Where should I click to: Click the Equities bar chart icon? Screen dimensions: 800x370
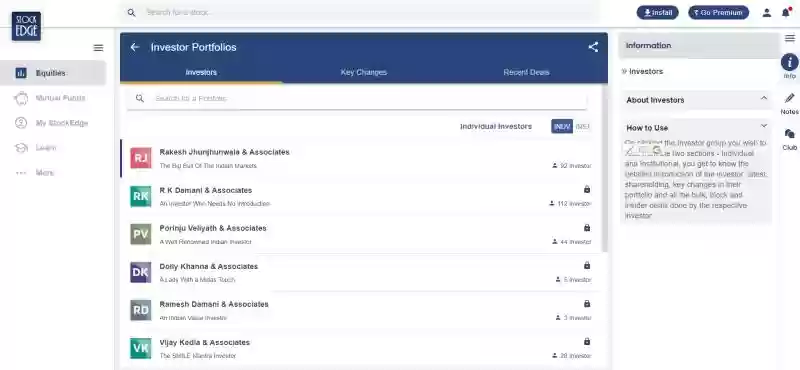point(21,73)
